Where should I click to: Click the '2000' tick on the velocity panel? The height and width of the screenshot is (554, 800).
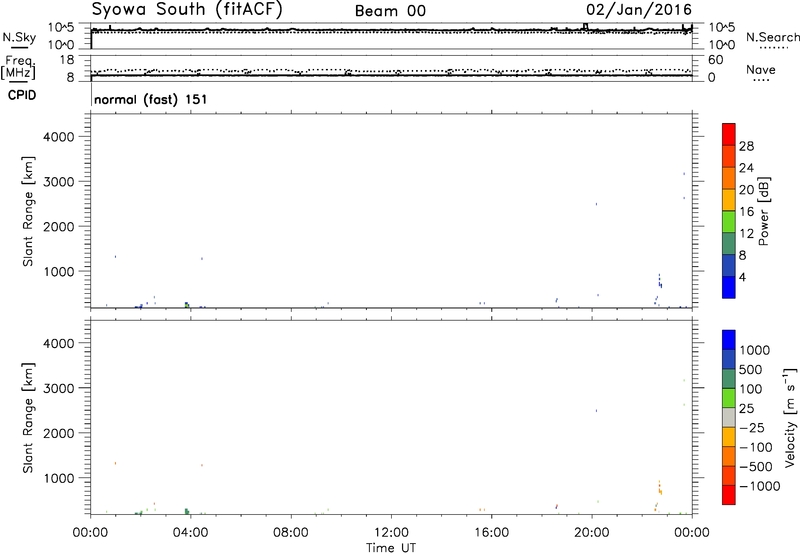(59, 434)
